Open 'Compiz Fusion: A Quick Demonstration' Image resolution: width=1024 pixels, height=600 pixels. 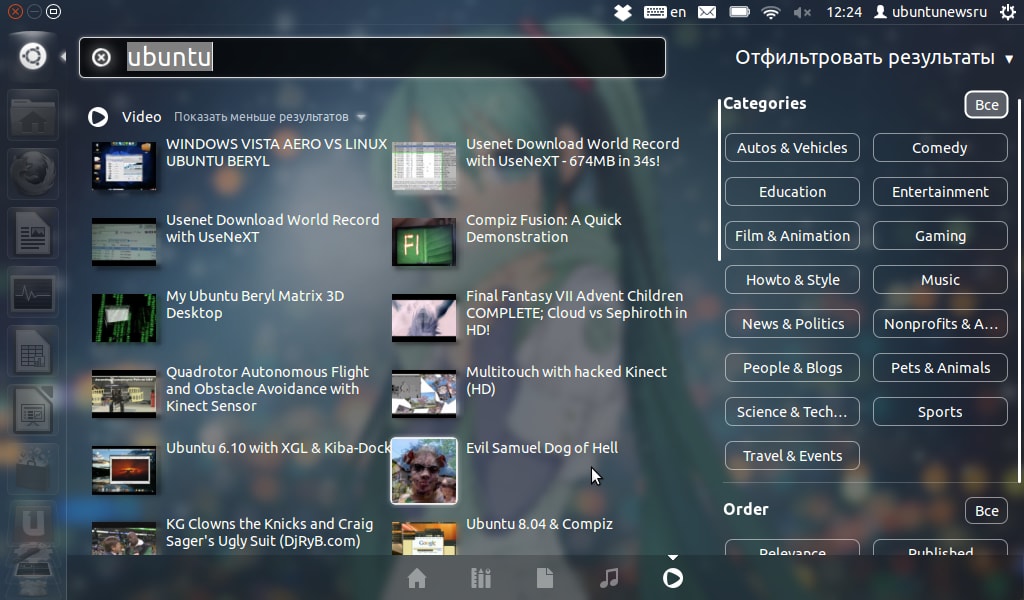click(543, 228)
